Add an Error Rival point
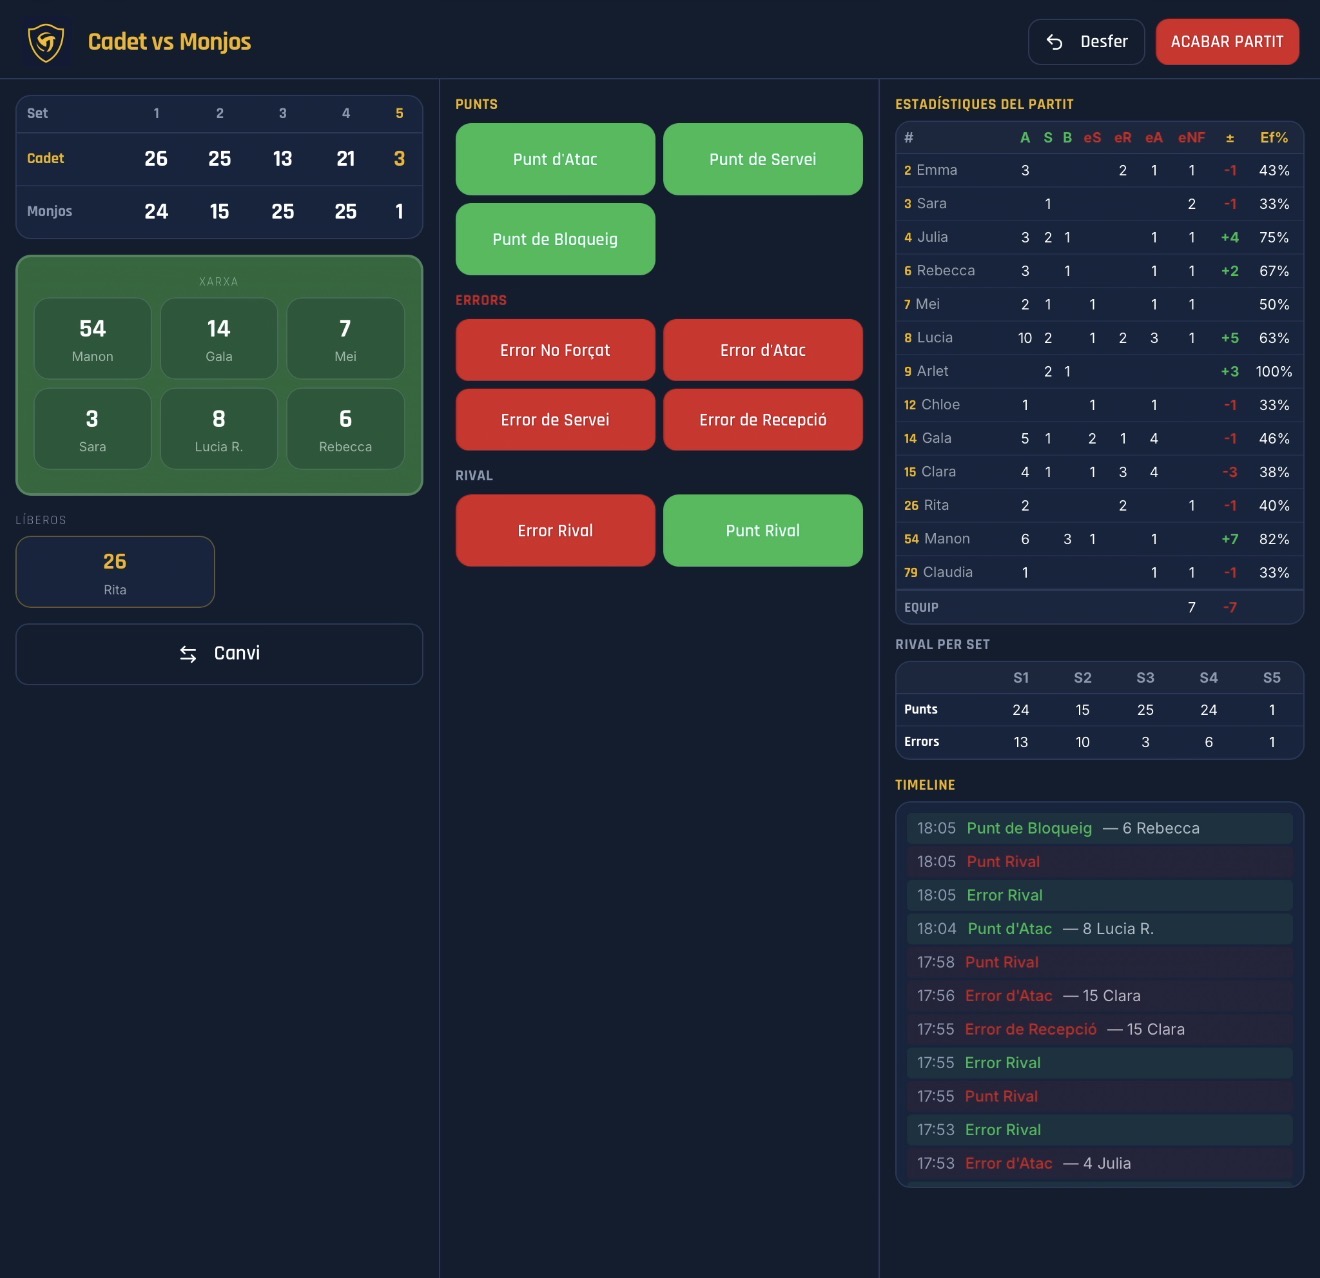 [555, 531]
